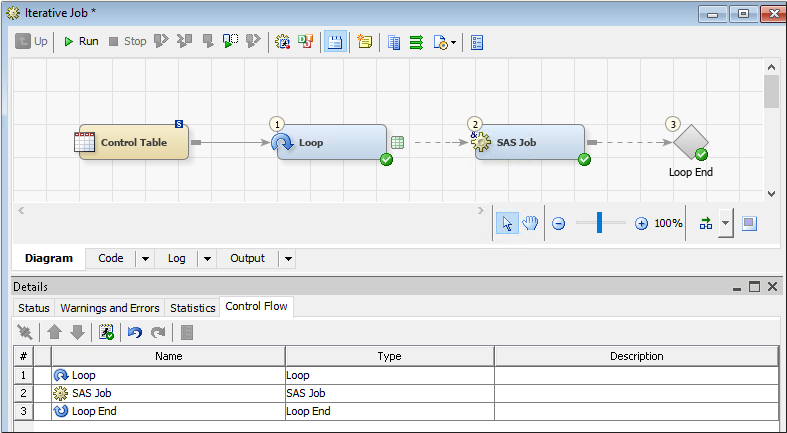Select the SAS Job node in diagram
Screen dimensions: 787x433
pyautogui.click(x=528, y=142)
